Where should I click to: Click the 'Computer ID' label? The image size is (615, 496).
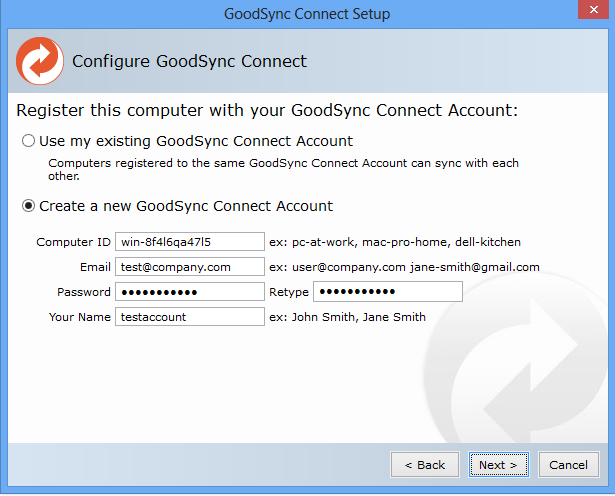click(x=73, y=242)
